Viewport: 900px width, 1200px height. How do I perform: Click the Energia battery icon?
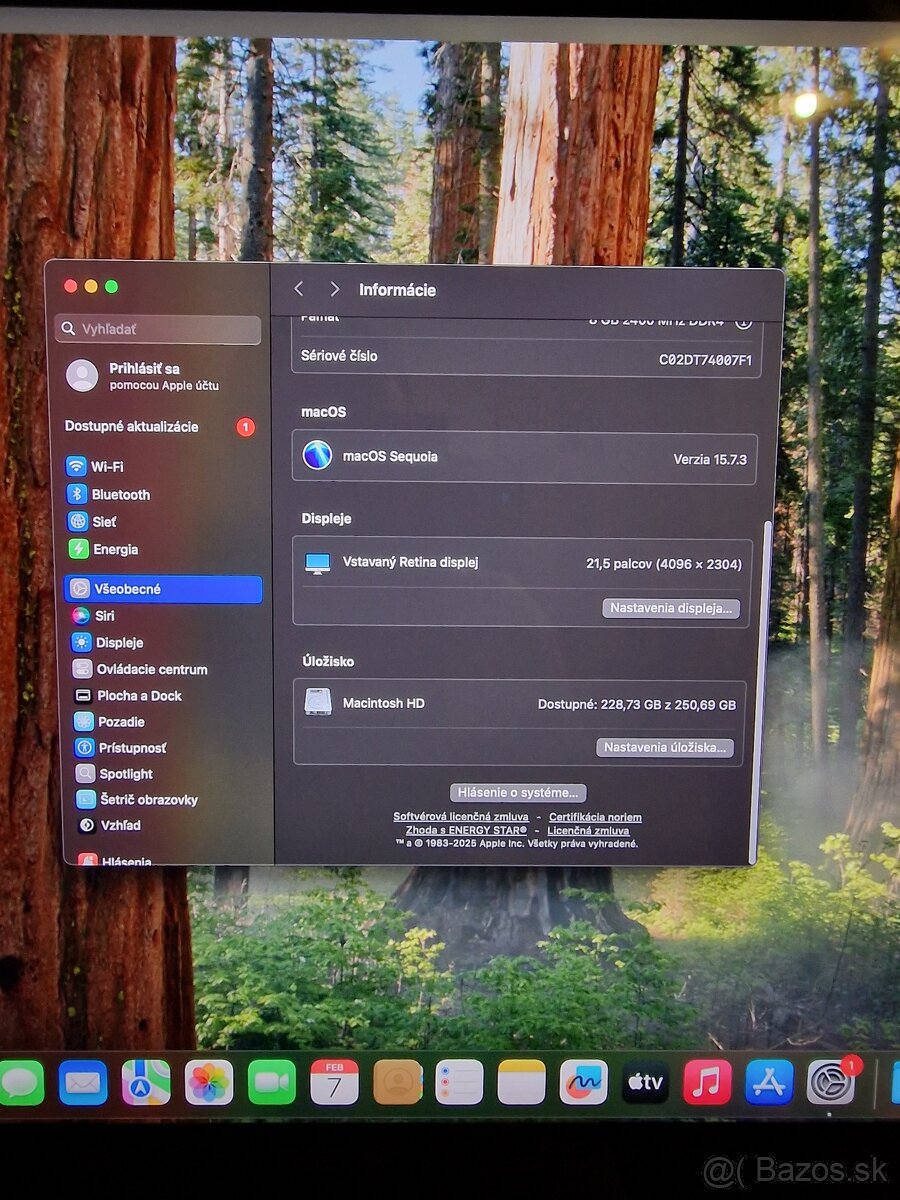[80, 549]
